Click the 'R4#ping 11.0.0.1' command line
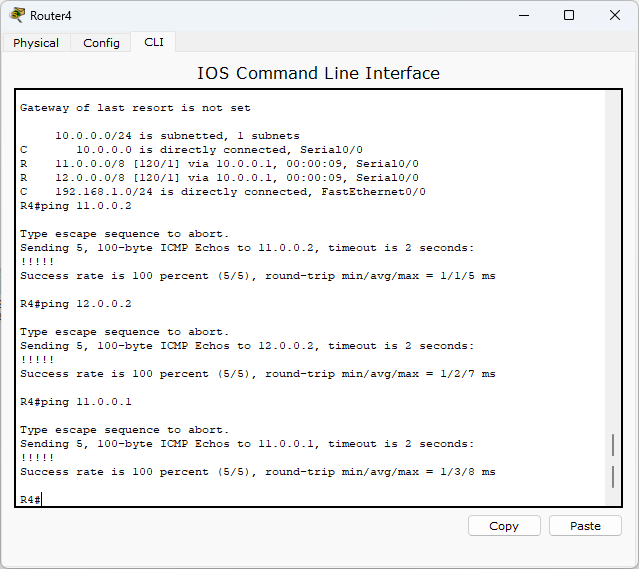 pyautogui.click(x=76, y=402)
